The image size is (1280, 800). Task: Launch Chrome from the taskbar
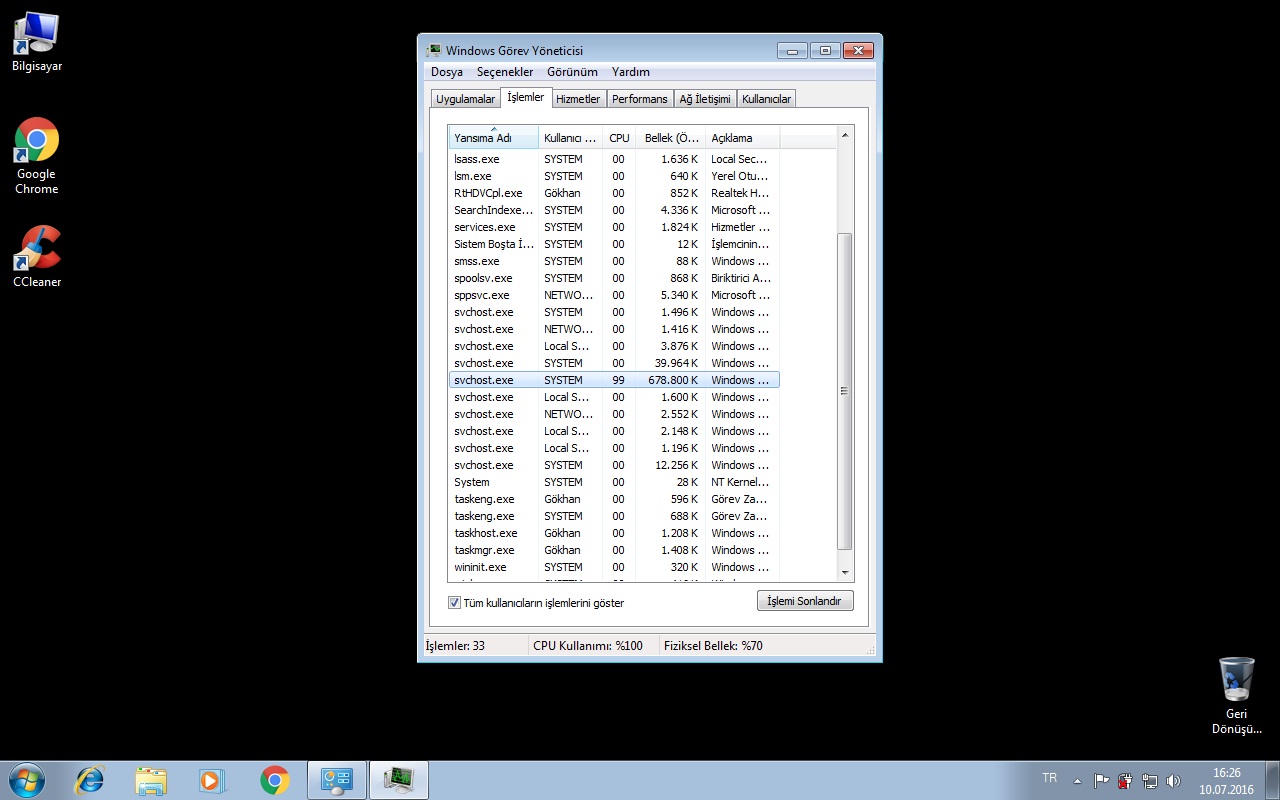[275, 780]
